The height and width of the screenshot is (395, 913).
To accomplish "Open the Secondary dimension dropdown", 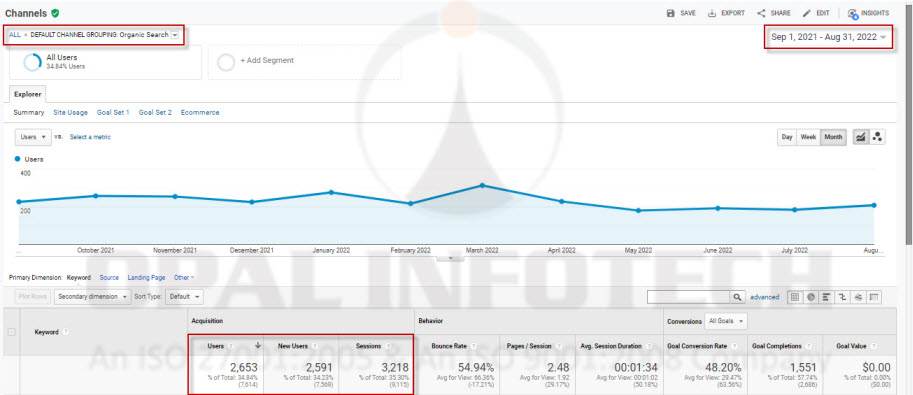I will [93, 297].
